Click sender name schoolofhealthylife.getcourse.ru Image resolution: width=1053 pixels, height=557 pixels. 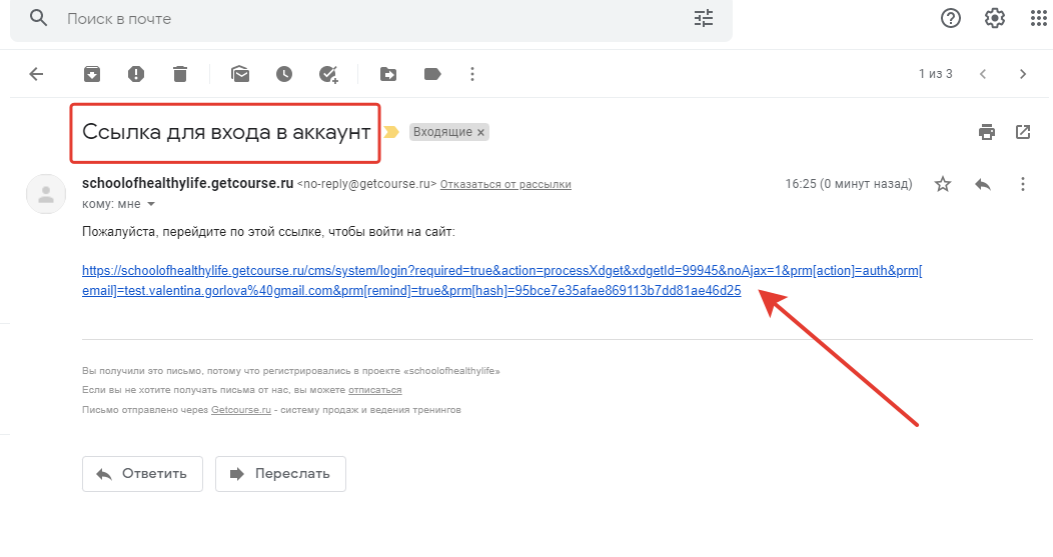pos(188,183)
